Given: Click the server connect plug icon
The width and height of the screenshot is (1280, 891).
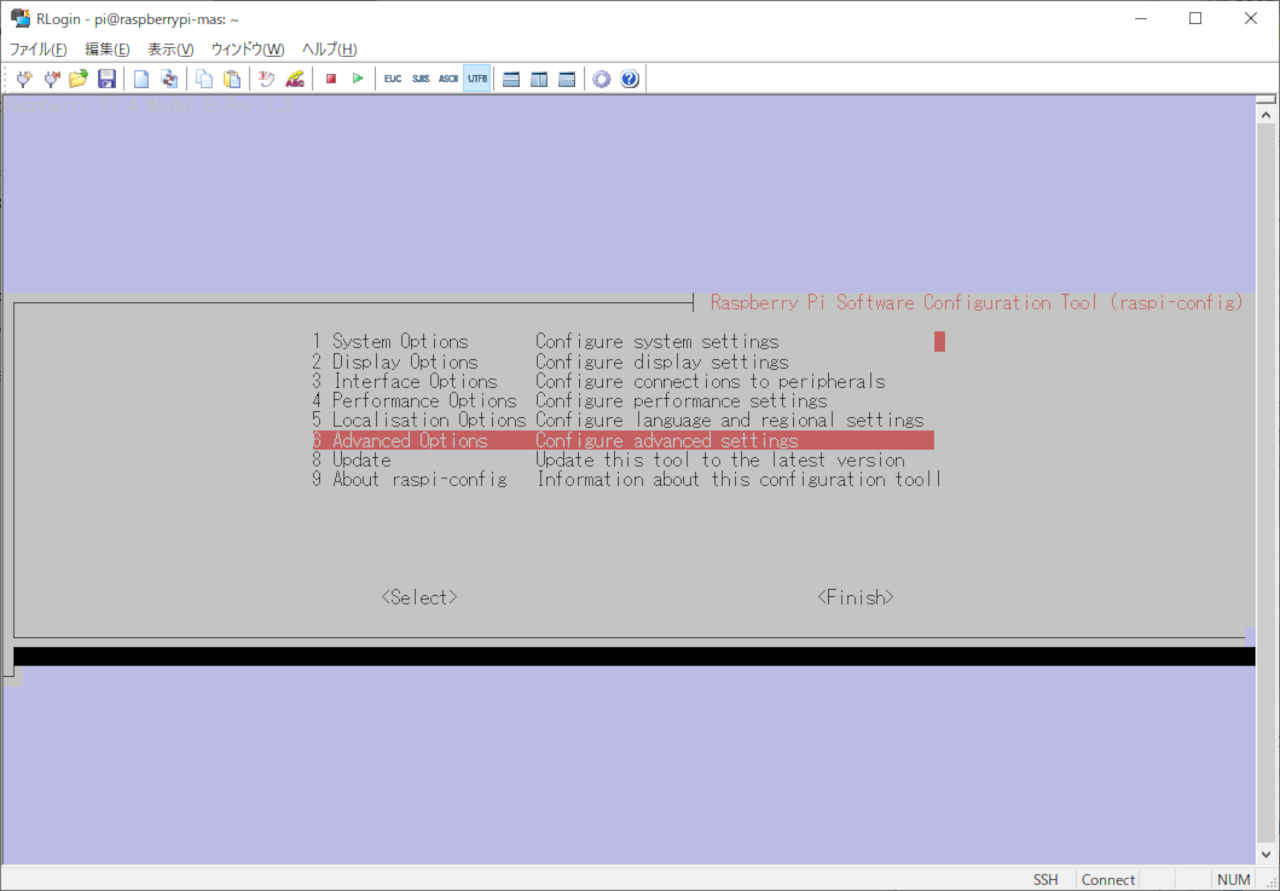Looking at the screenshot, I should point(24,79).
